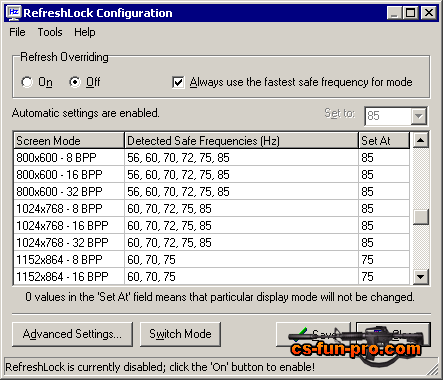Click Set At value for 1024x768 - 8 BPP
The image size is (443, 380).
point(384,209)
